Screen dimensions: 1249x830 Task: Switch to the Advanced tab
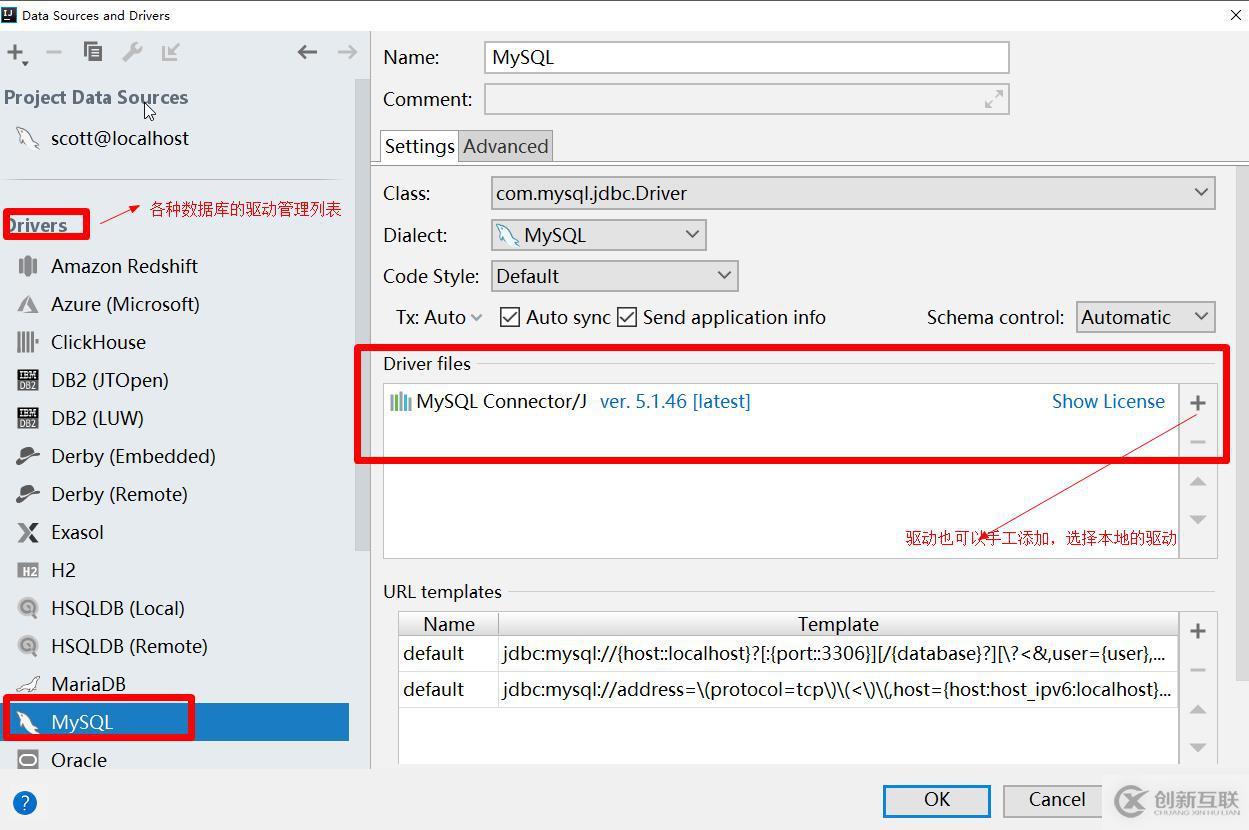click(x=505, y=146)
